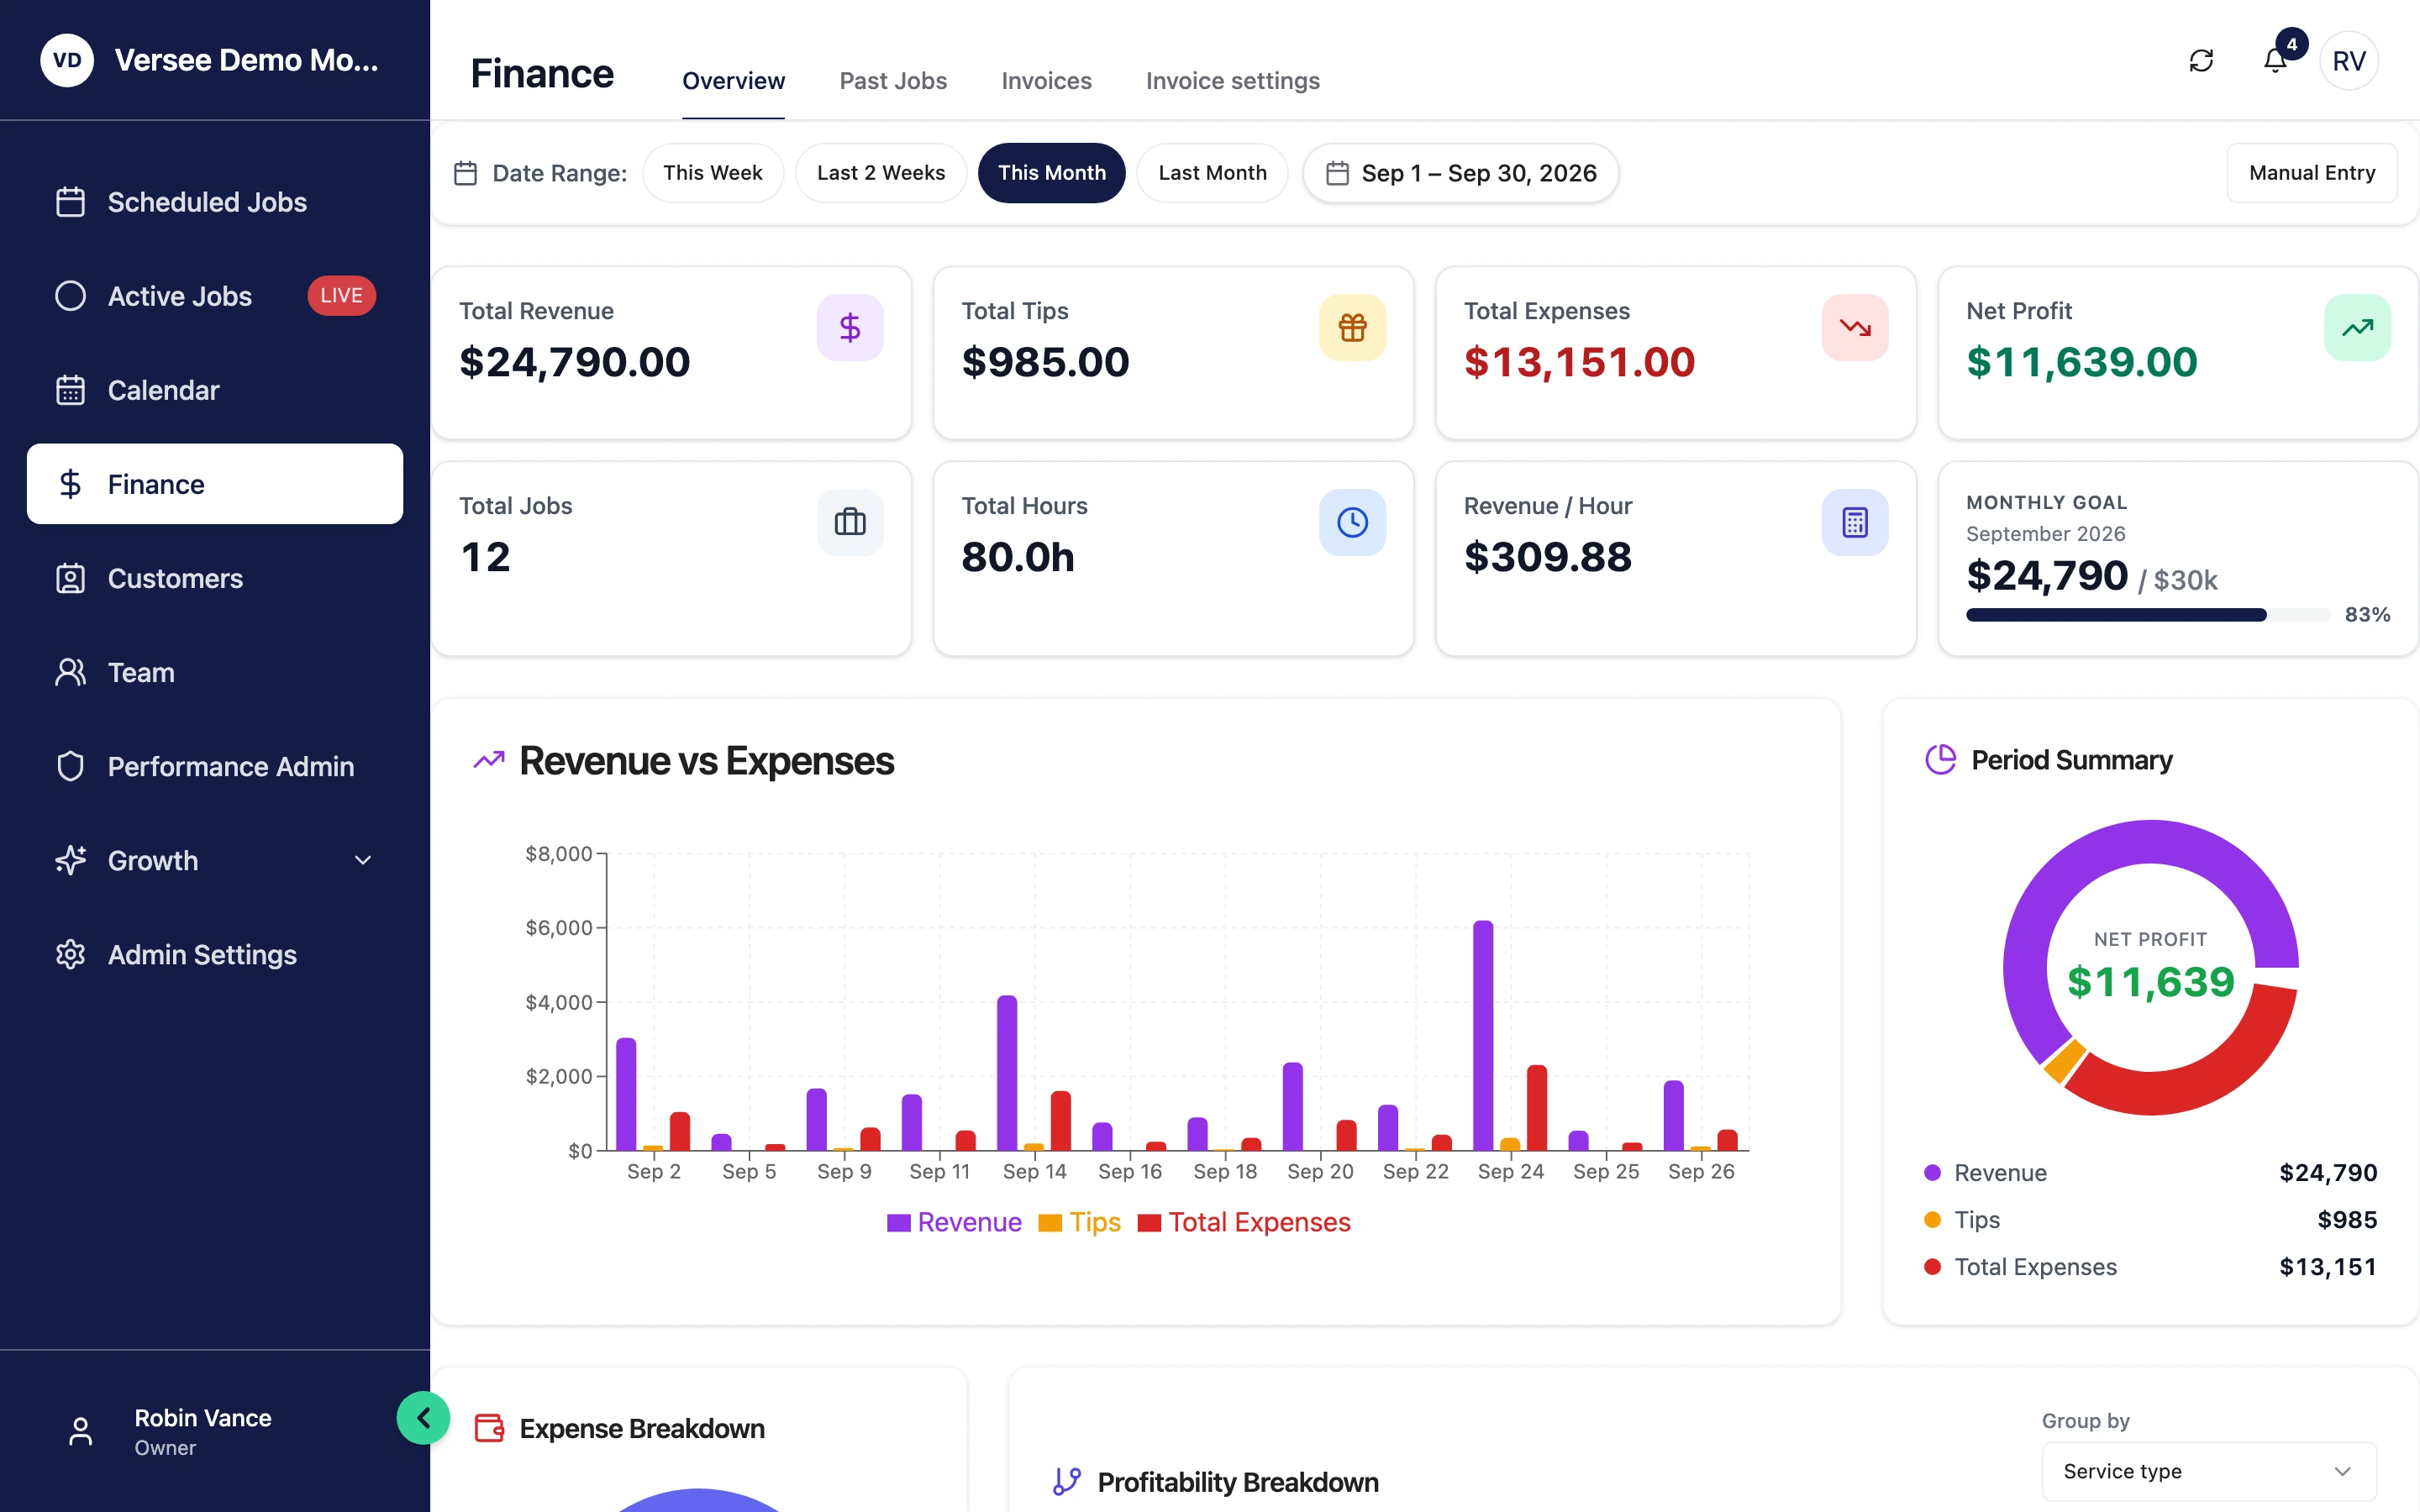Click the orange Tips legend dot
Screen dimensions: 2420x1512
(x=1932, y=1220)
